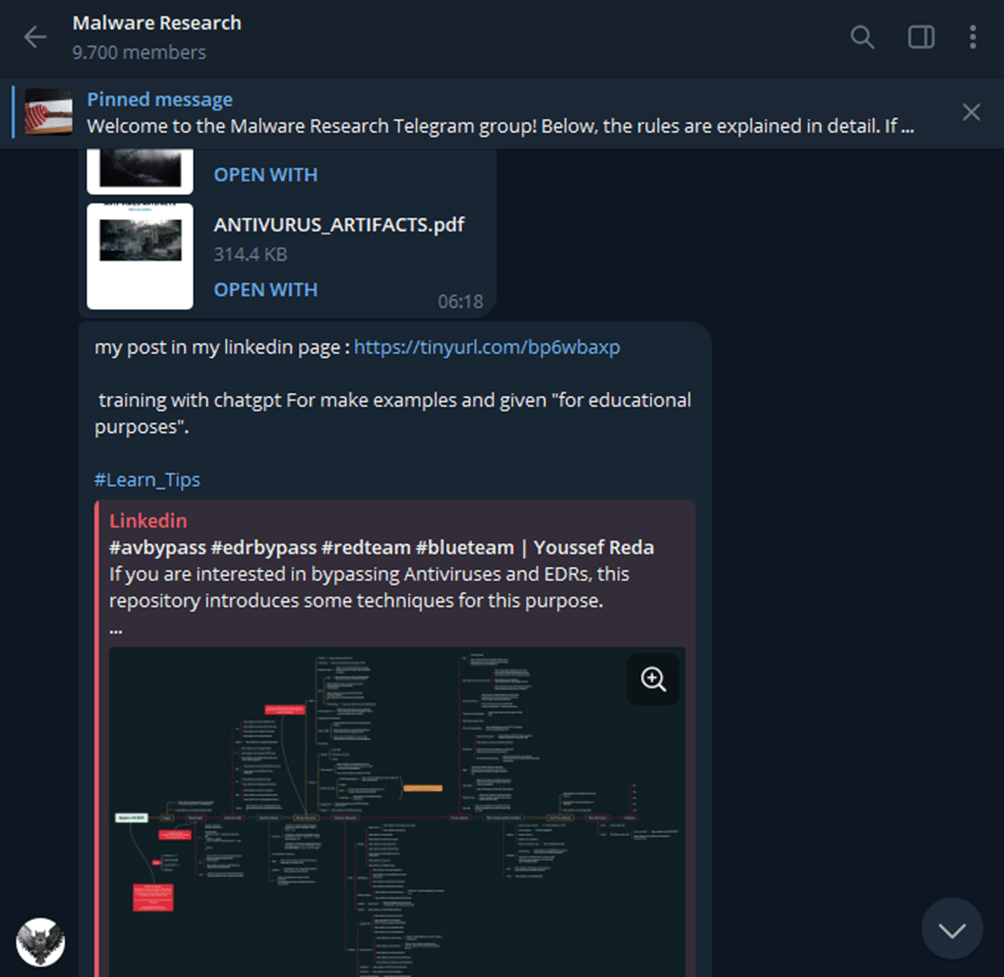
Task: Click the upper file's dark thumbnail
Action: coord(140,170)
